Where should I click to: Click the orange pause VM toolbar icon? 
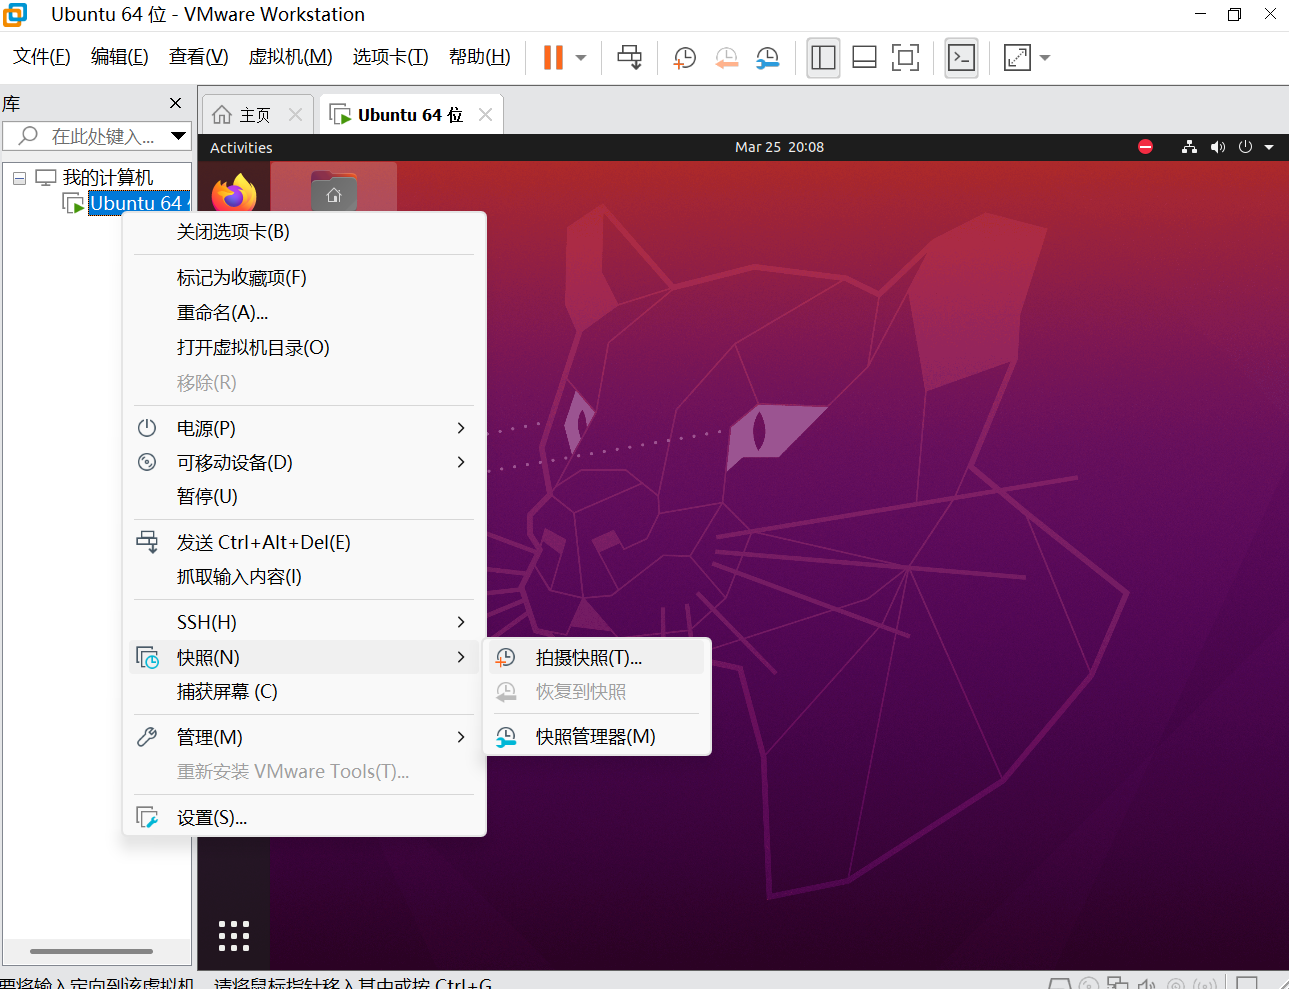pyautogui.click(x=553, y=57)
